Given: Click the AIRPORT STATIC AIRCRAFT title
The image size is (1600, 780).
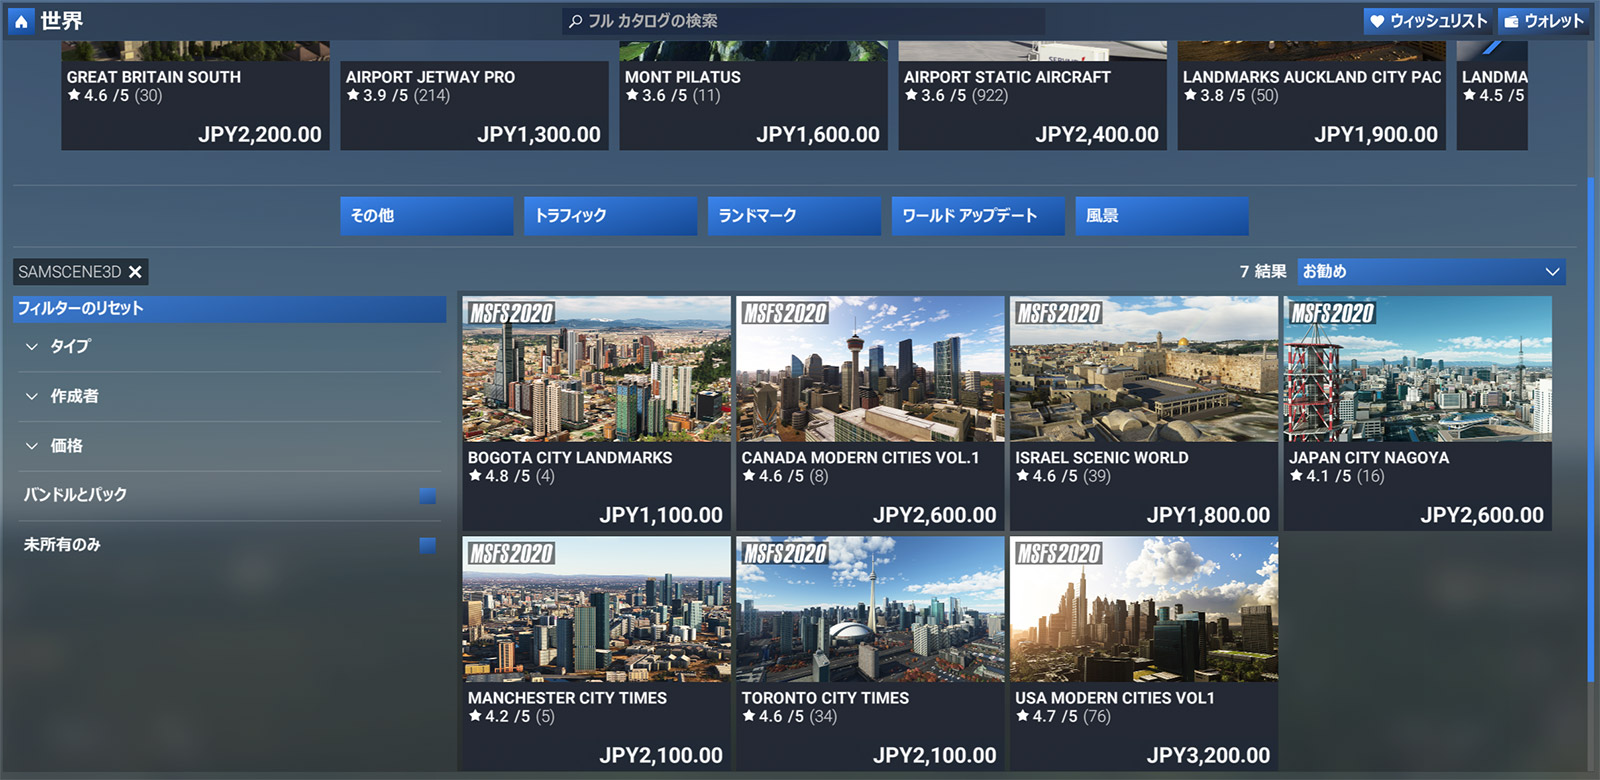Looking at the screenshot, I should pyautogui.click(x=1007, y=77).
